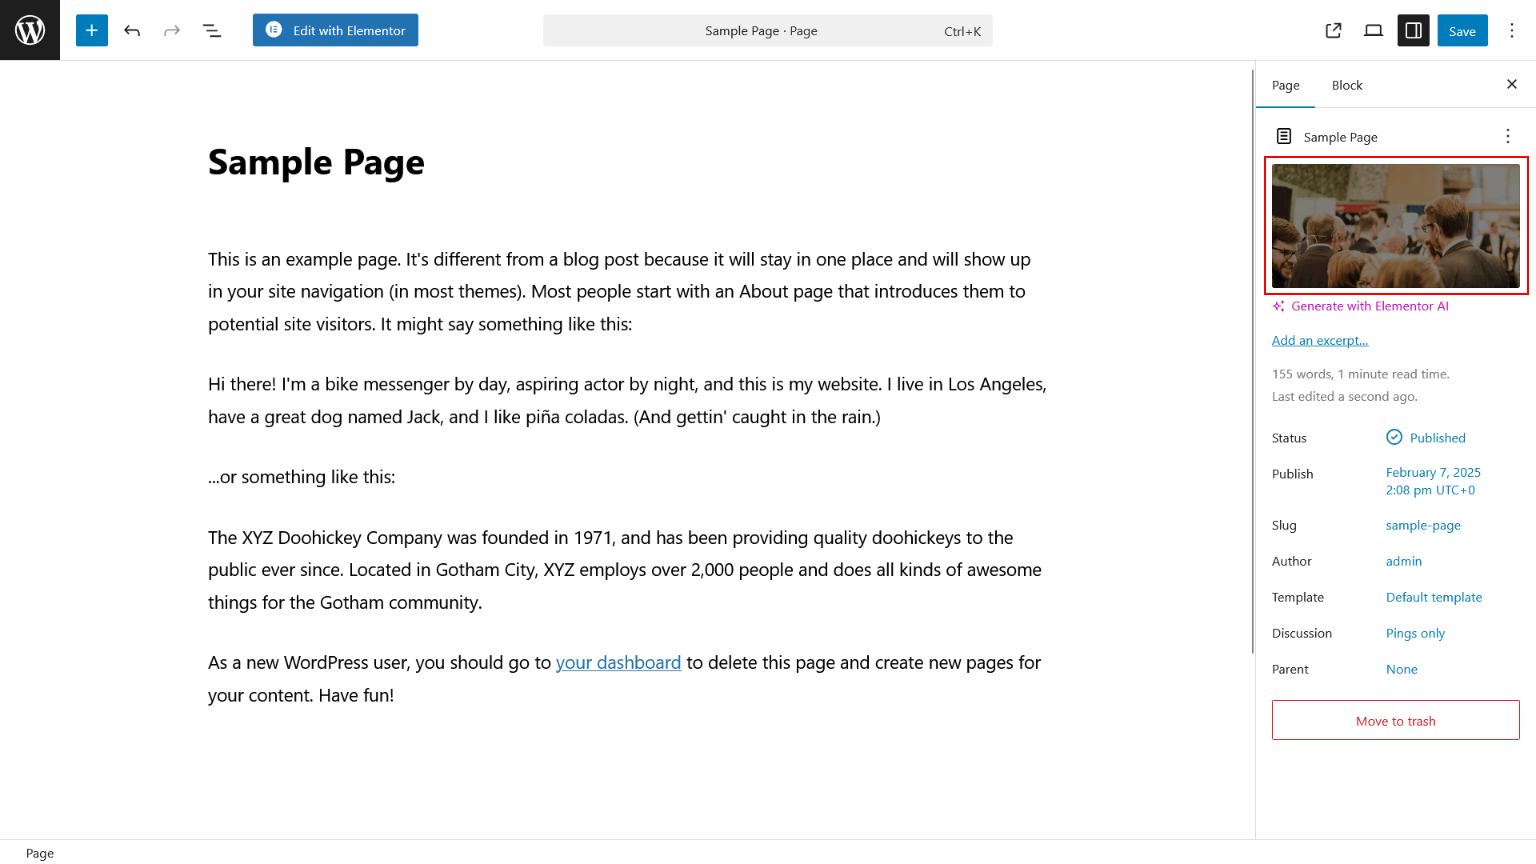
Task: Toggle the Settings sidebar panel
Action: pos(1413,30)
